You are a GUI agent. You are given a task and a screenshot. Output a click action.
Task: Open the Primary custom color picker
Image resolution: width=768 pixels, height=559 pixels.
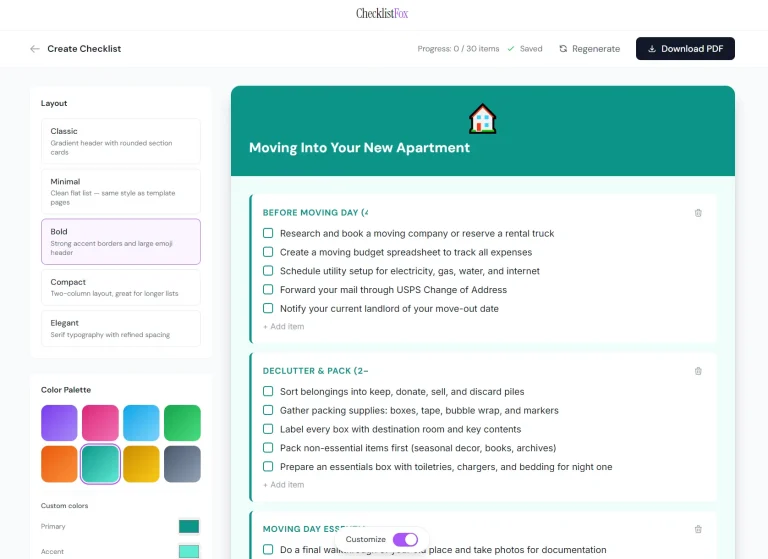[x=189, y=527]
